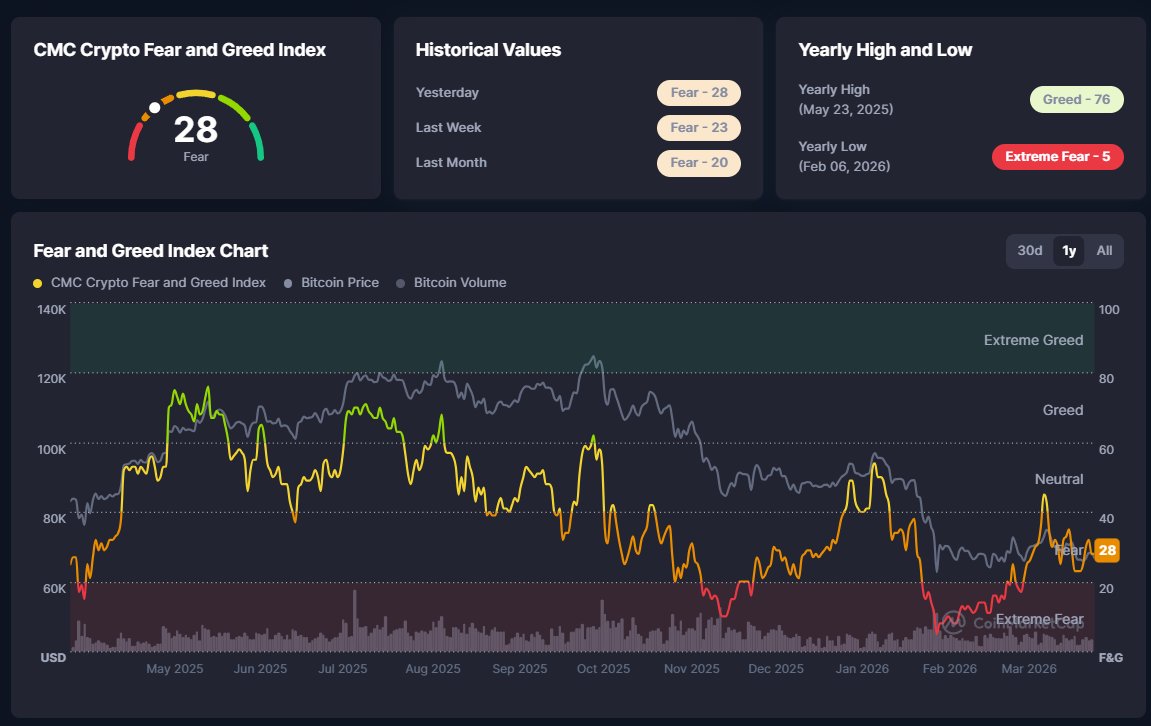The width and height of the screenshot is (1151, 726).
Task: Click the Feb 2026 label on time axis
Action: tap(948, 669)
